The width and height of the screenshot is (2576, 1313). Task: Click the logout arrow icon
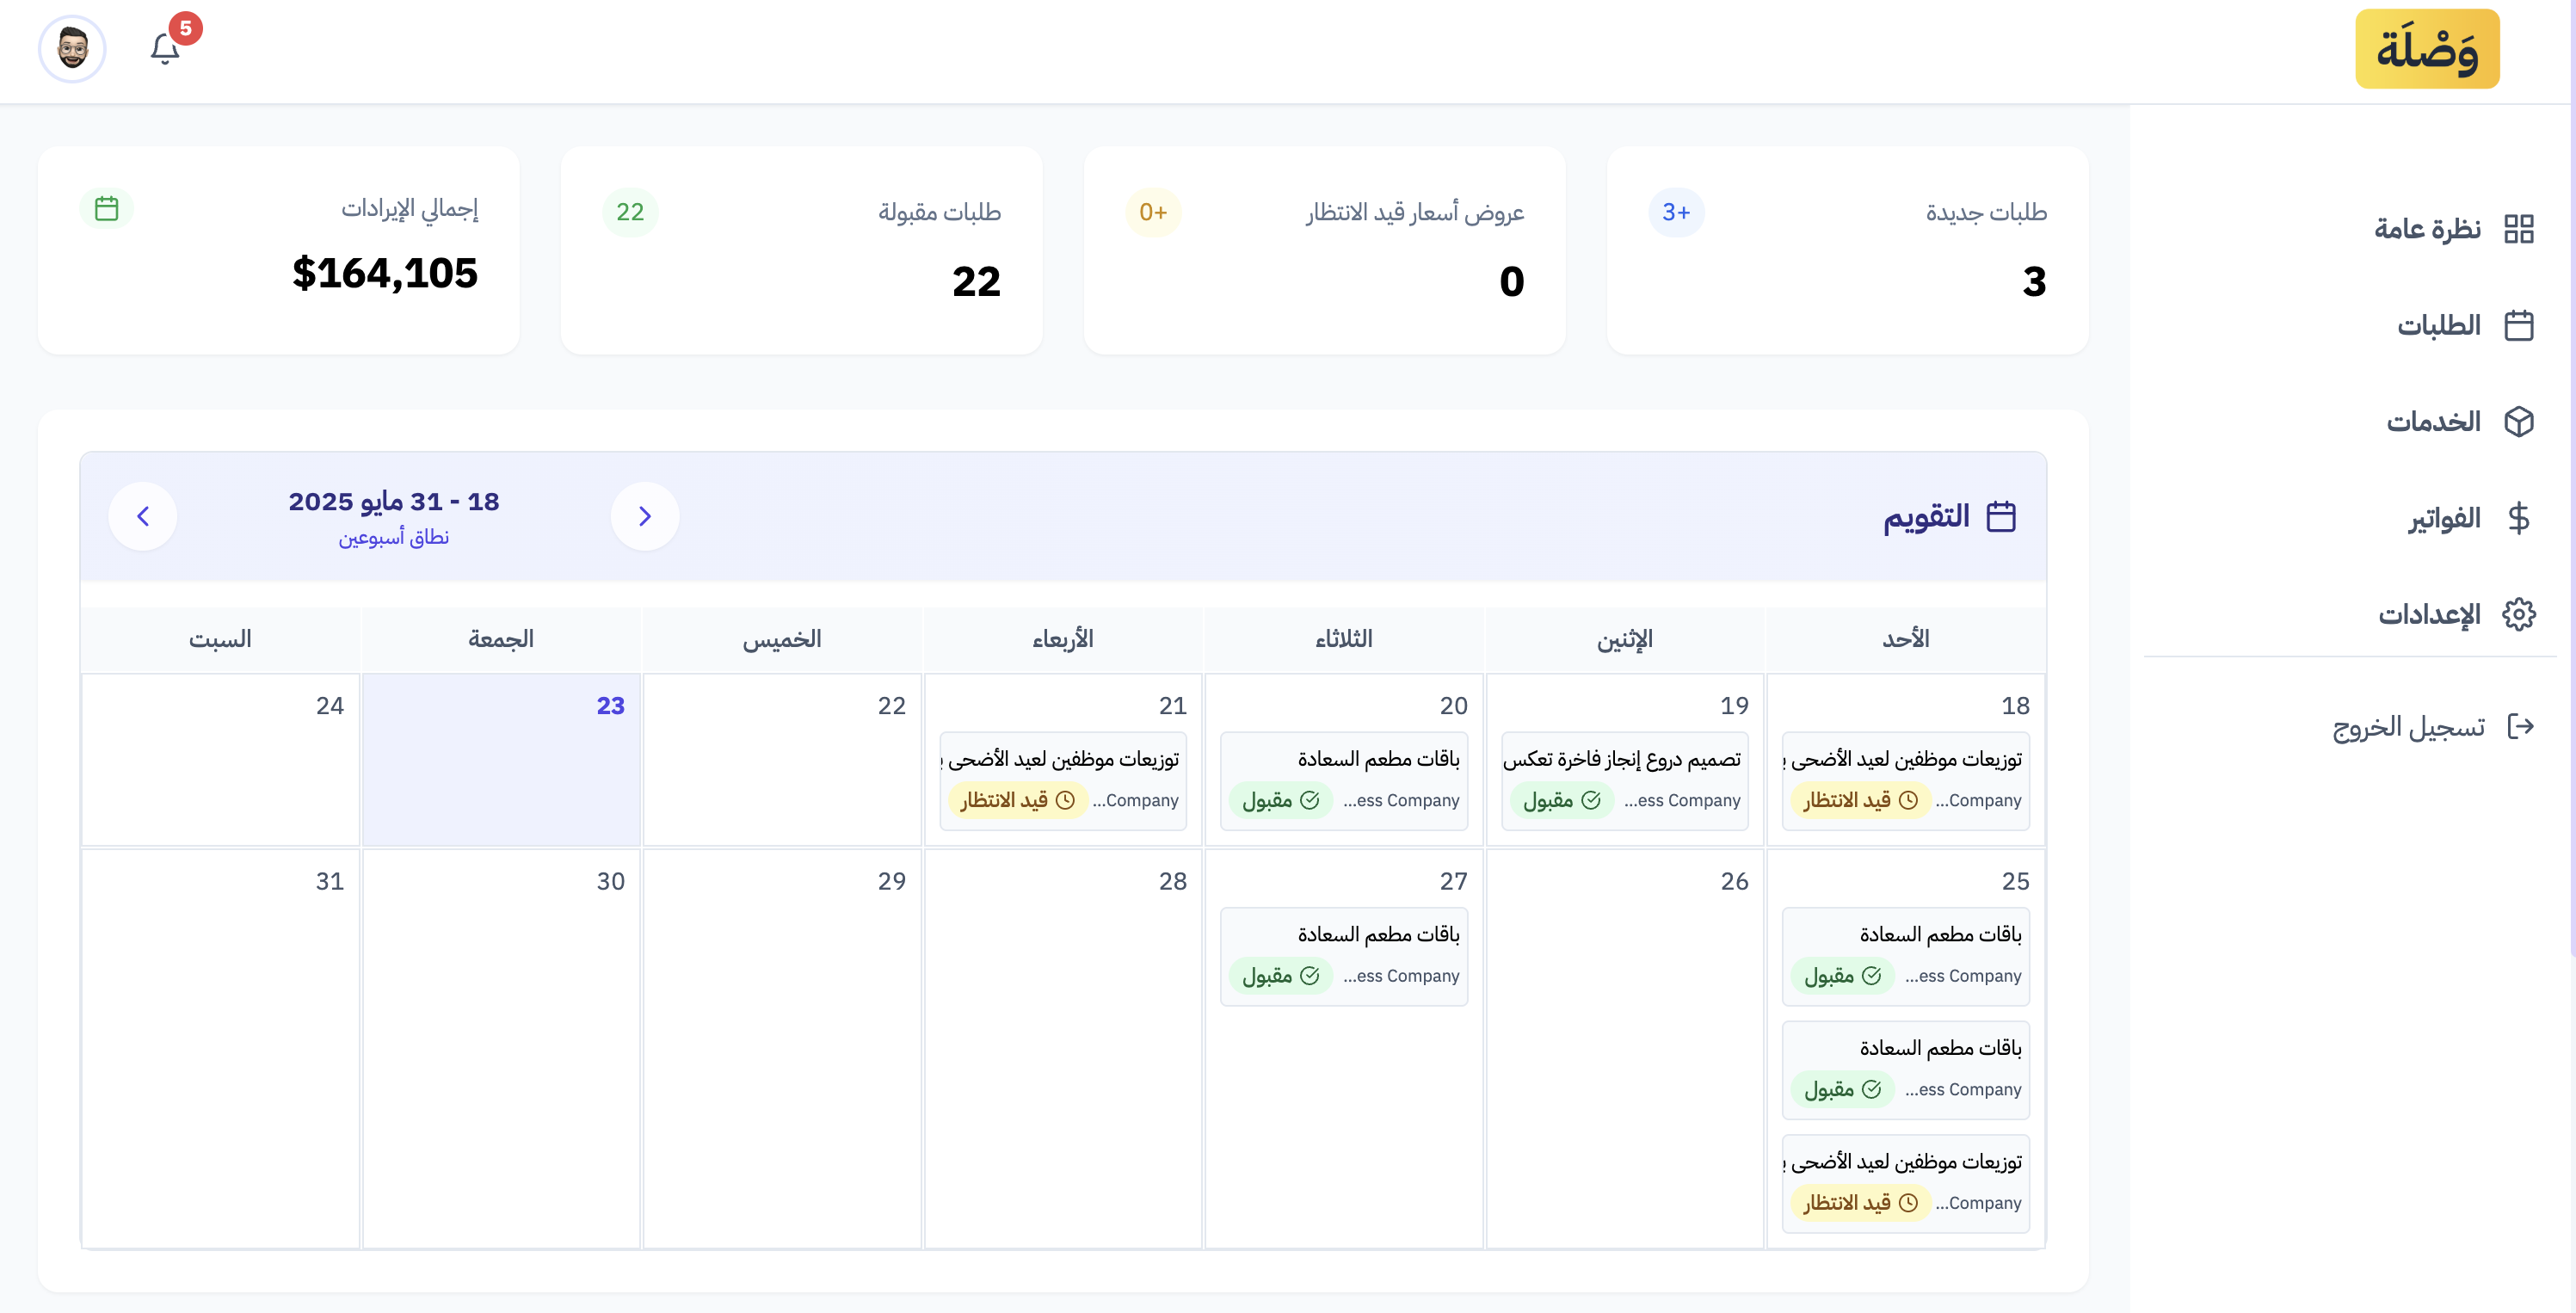pos(2520,726)
